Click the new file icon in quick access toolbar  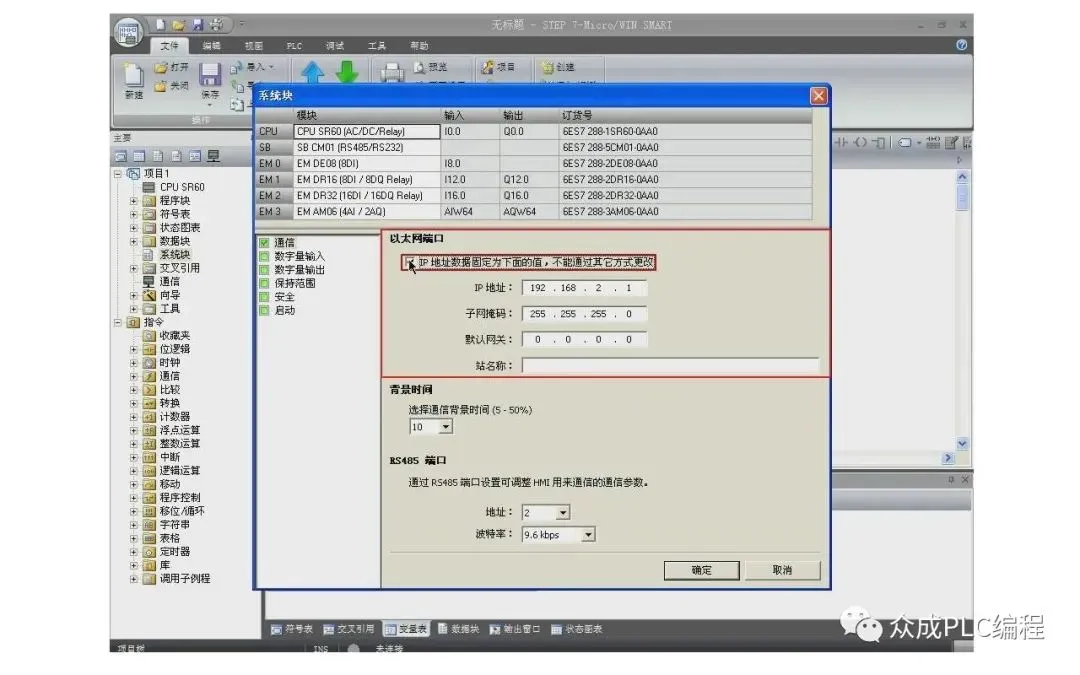[160, 25]
